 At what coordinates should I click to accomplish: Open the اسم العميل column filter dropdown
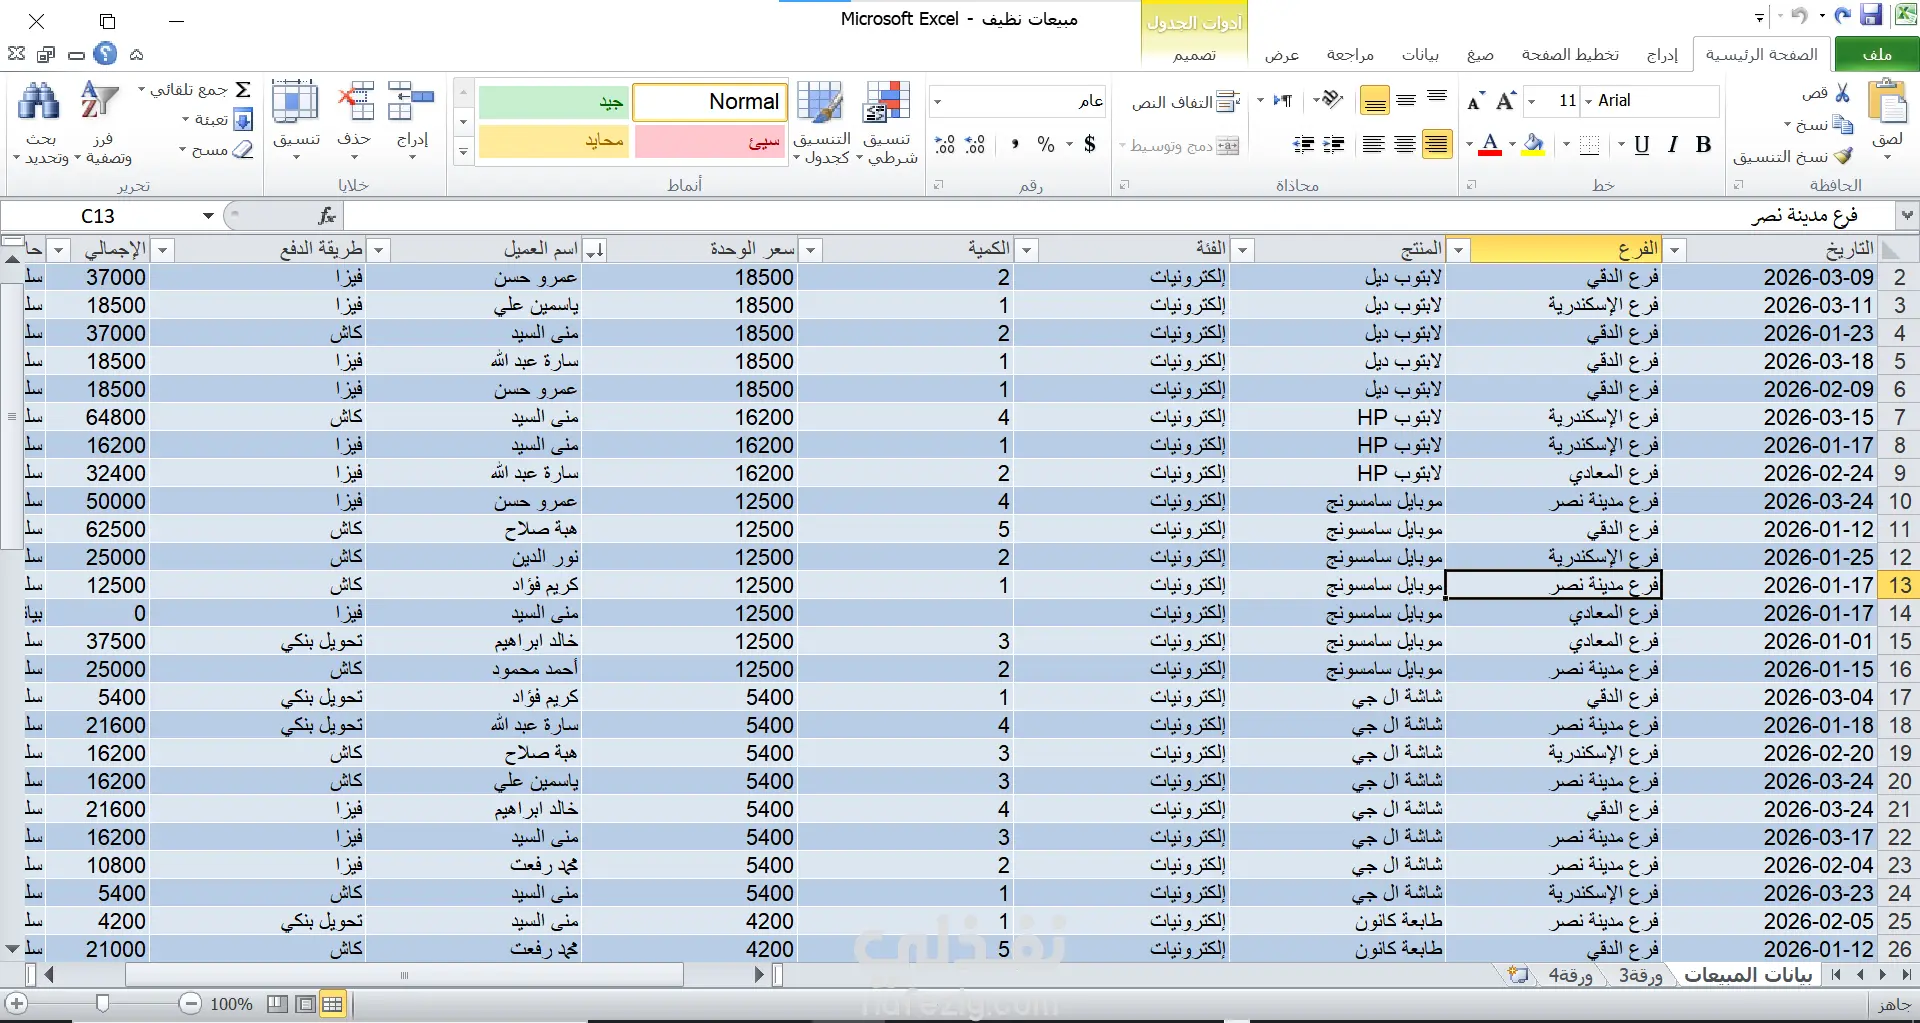tap(379, 250)
